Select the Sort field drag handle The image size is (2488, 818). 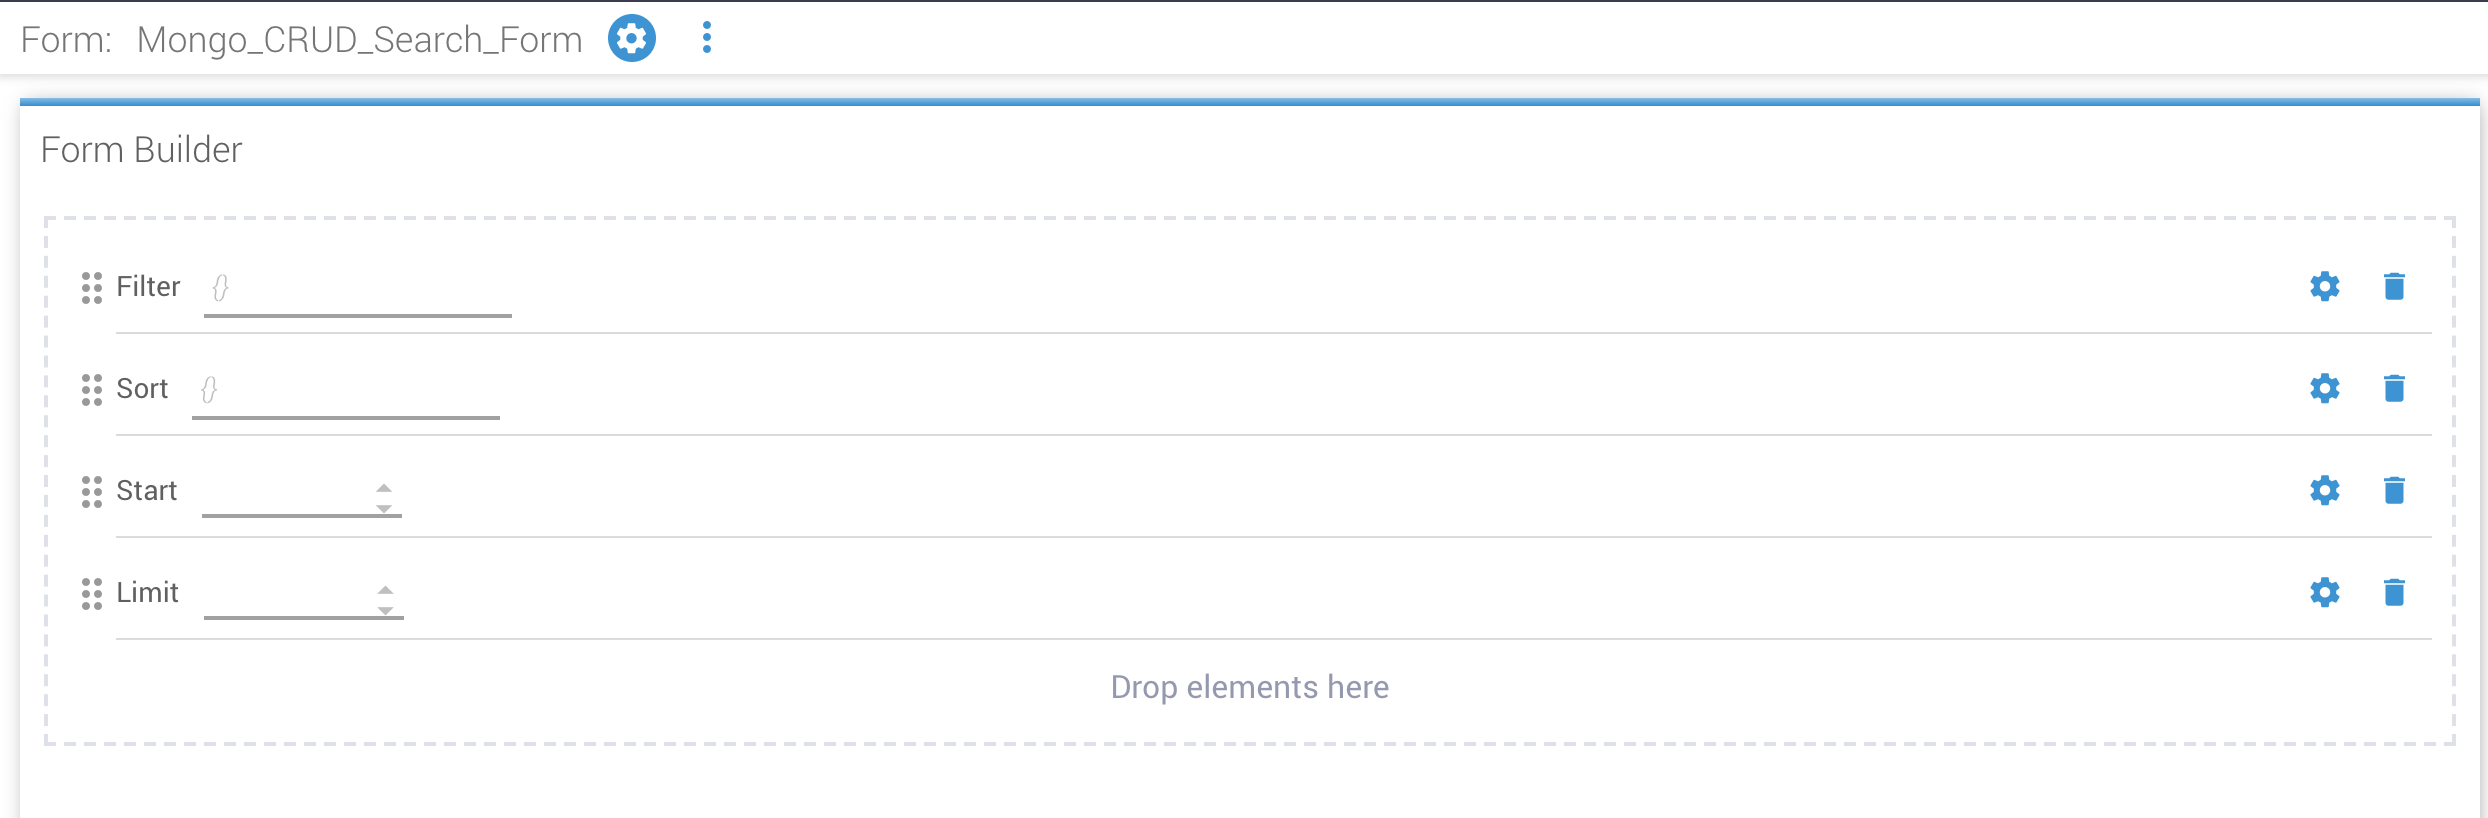[x=92, y=391]
